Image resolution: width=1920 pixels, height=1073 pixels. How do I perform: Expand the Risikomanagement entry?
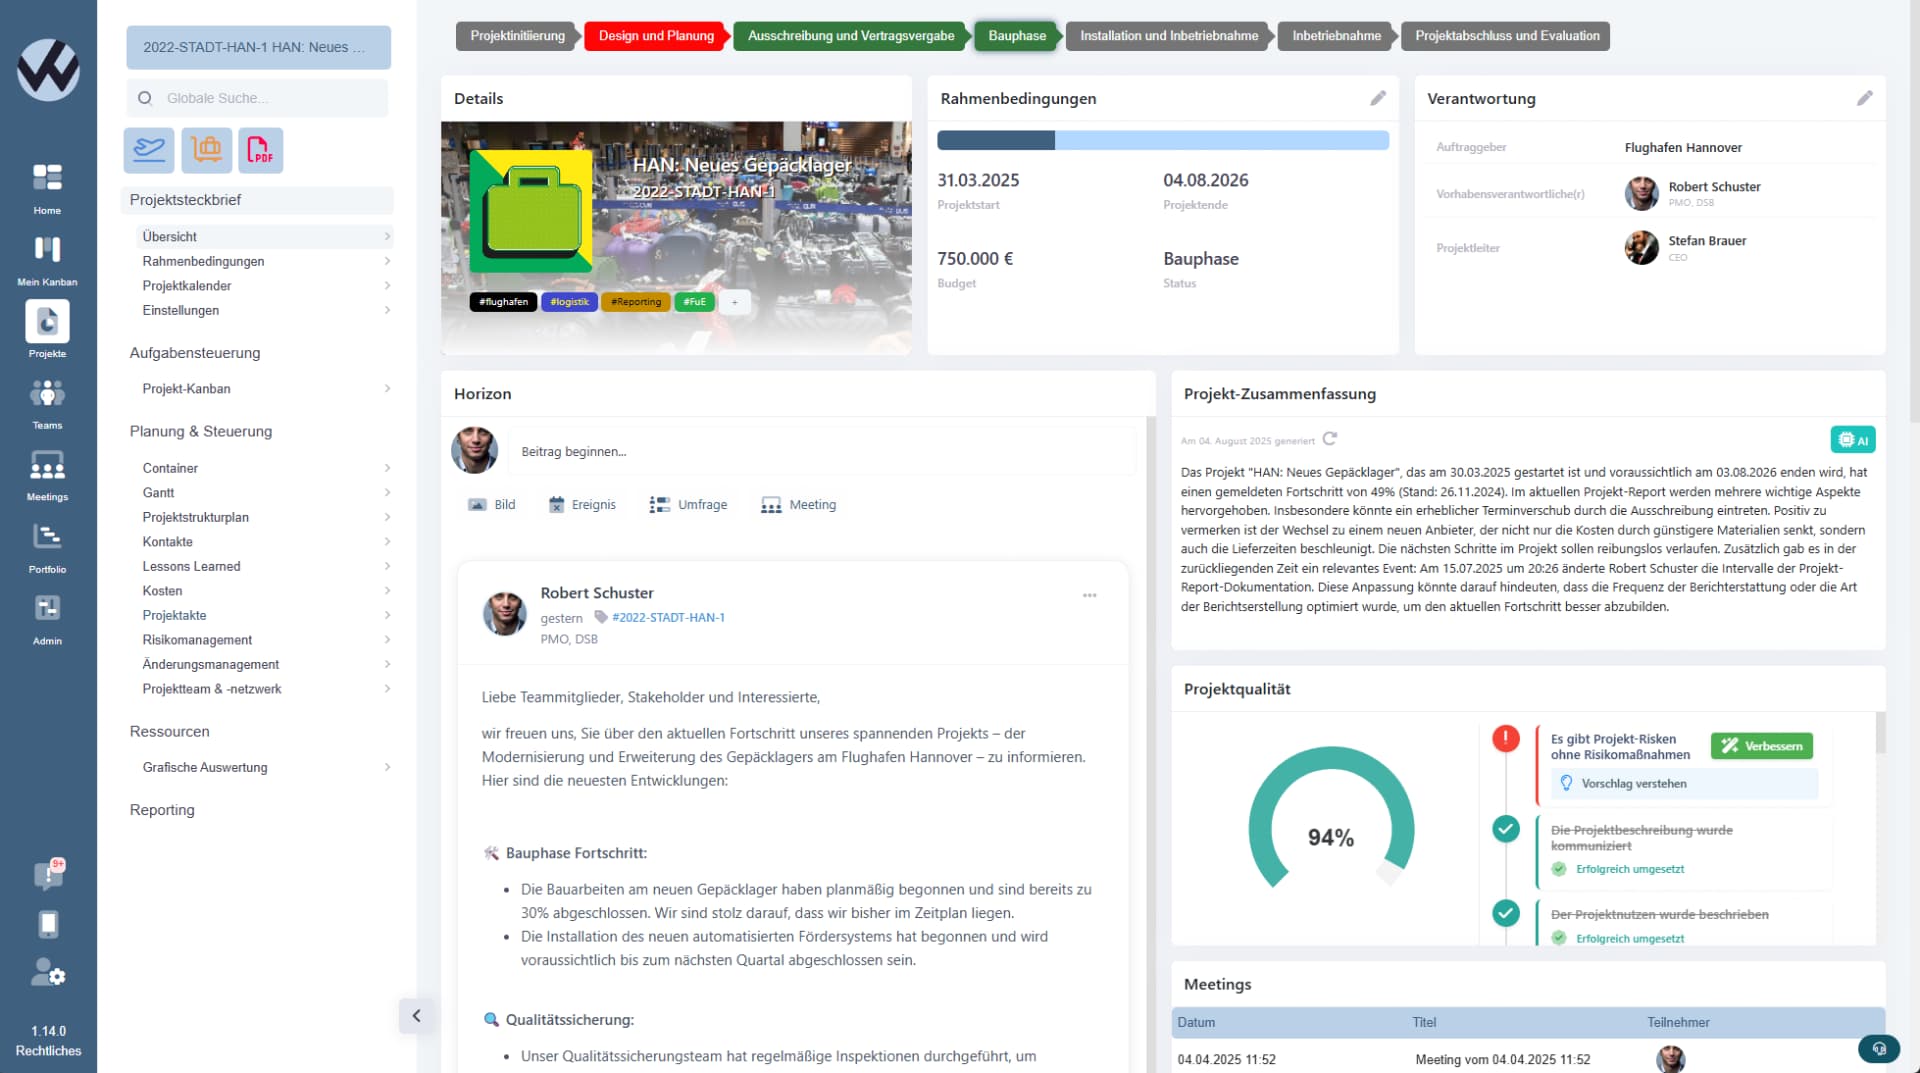point(265,640)
